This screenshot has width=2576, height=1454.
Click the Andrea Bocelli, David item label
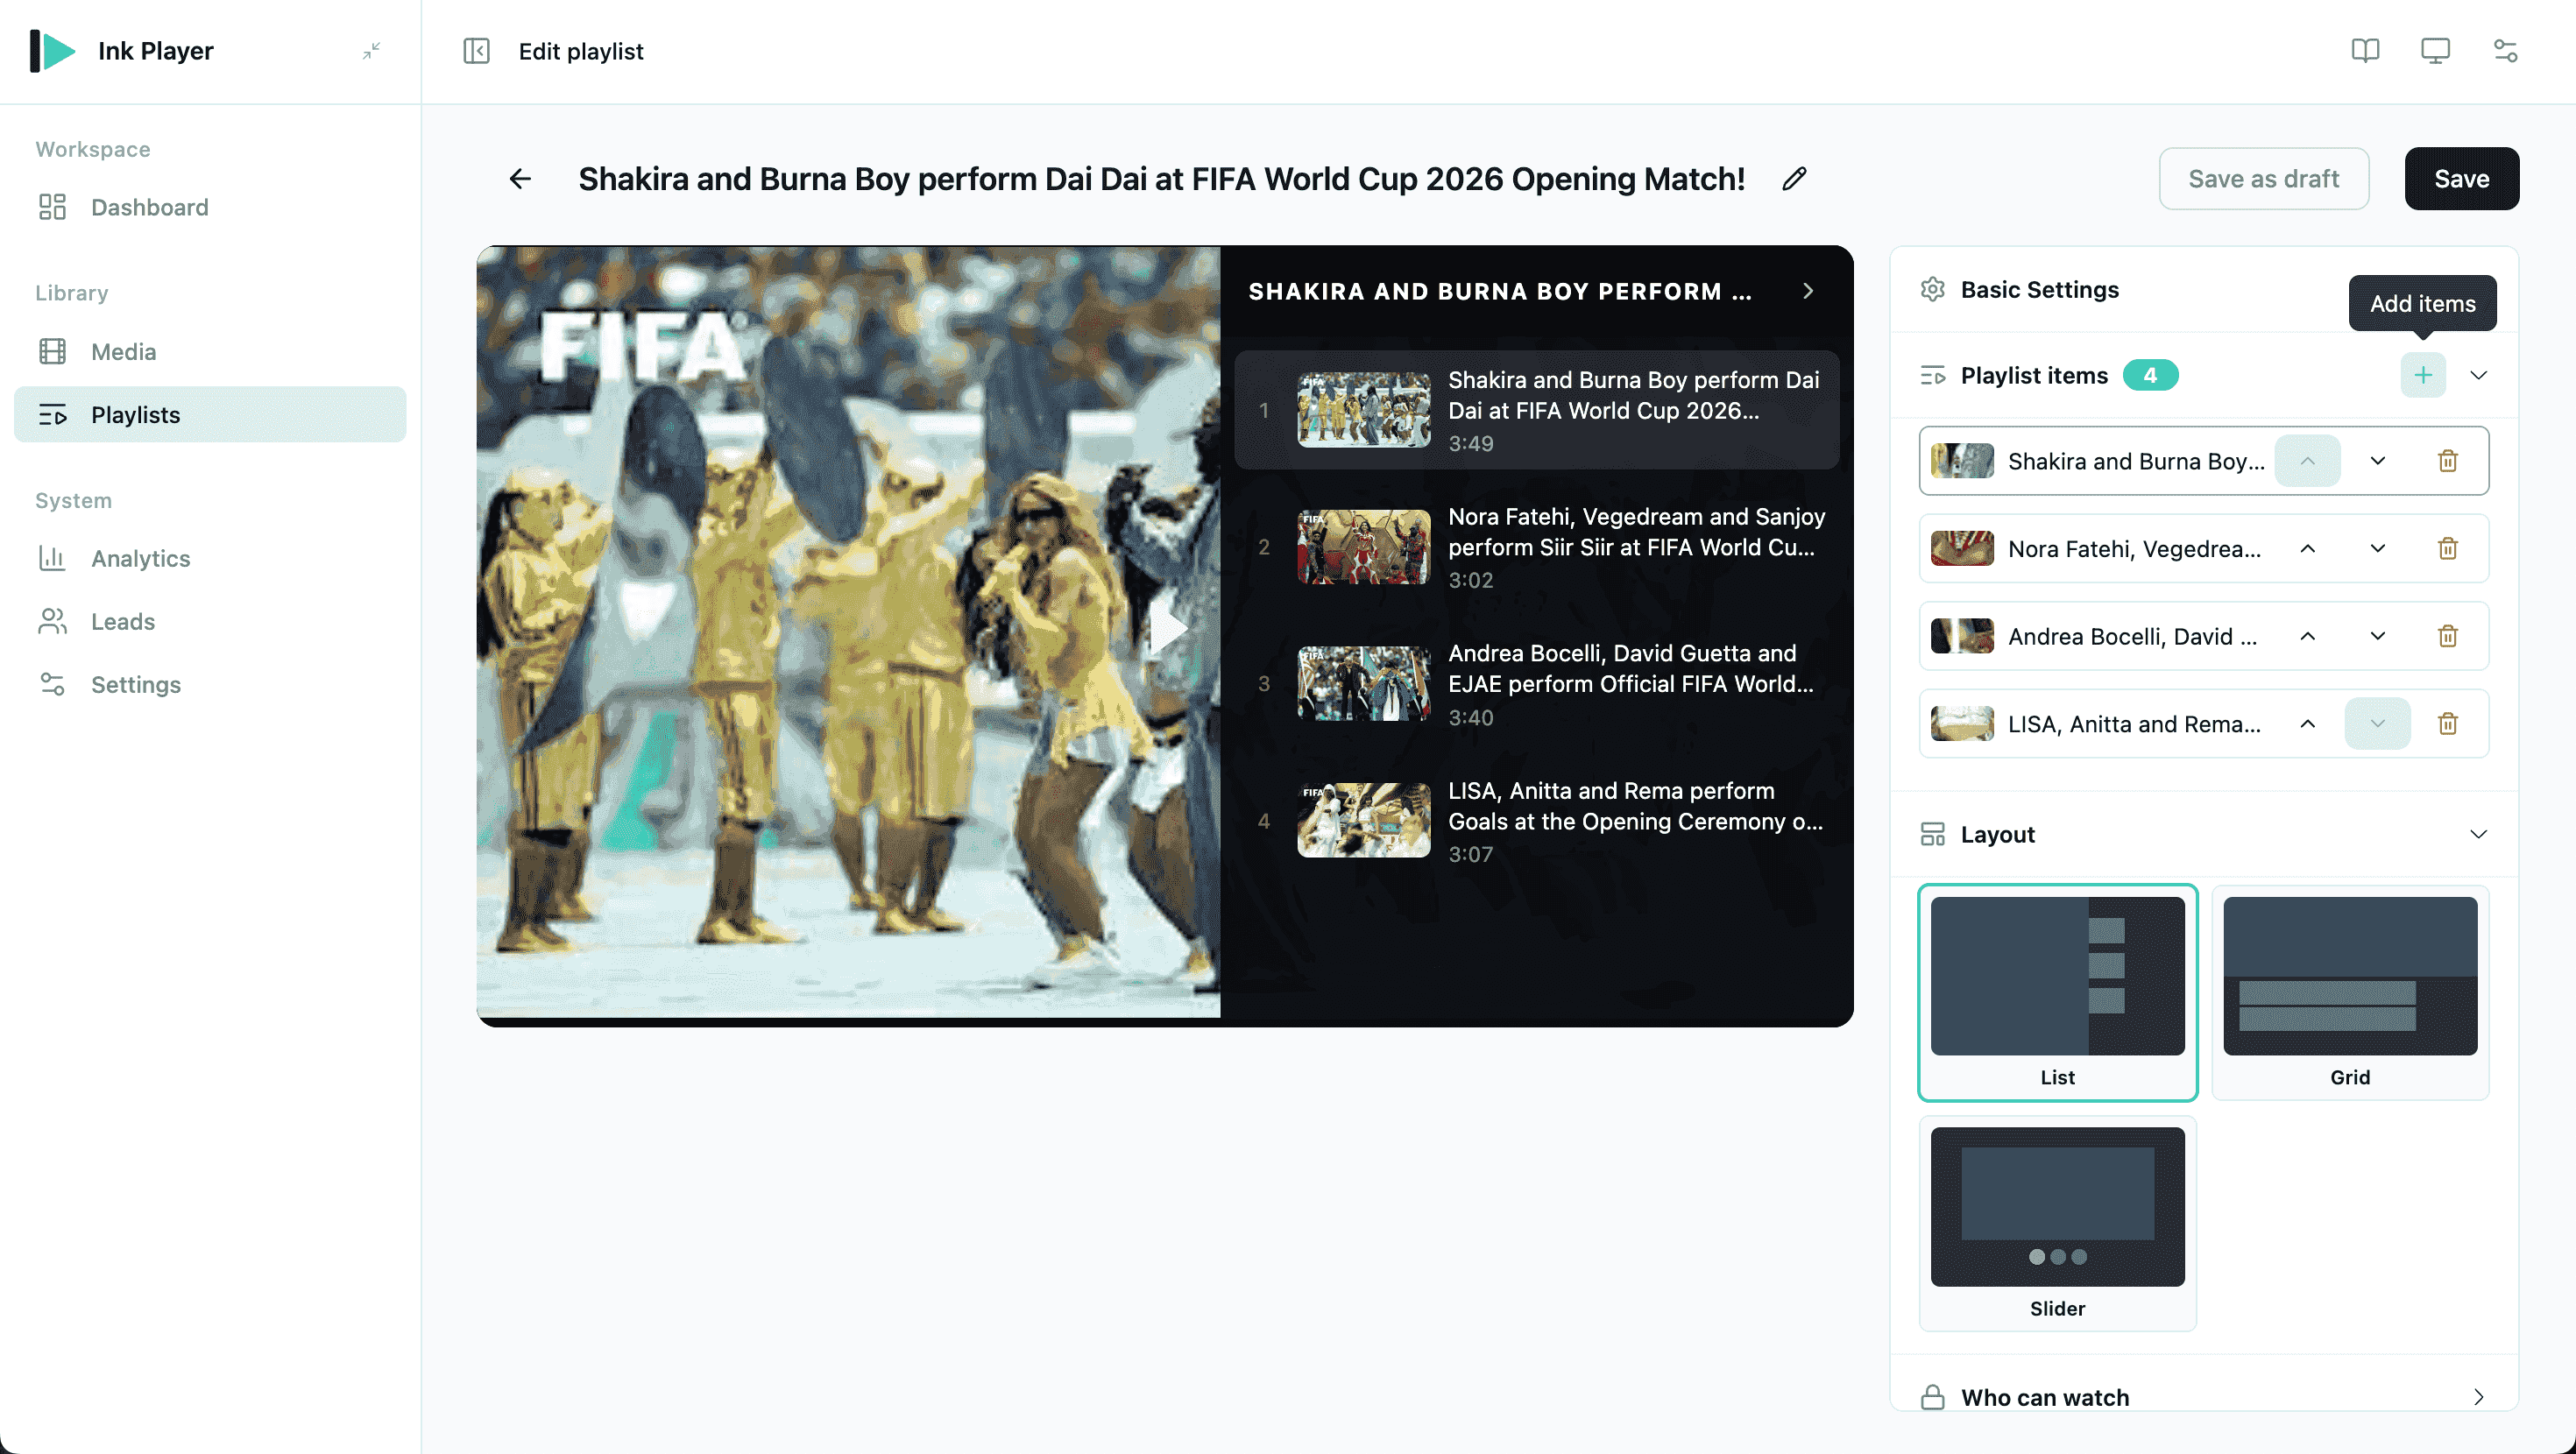pos(2132,636)
